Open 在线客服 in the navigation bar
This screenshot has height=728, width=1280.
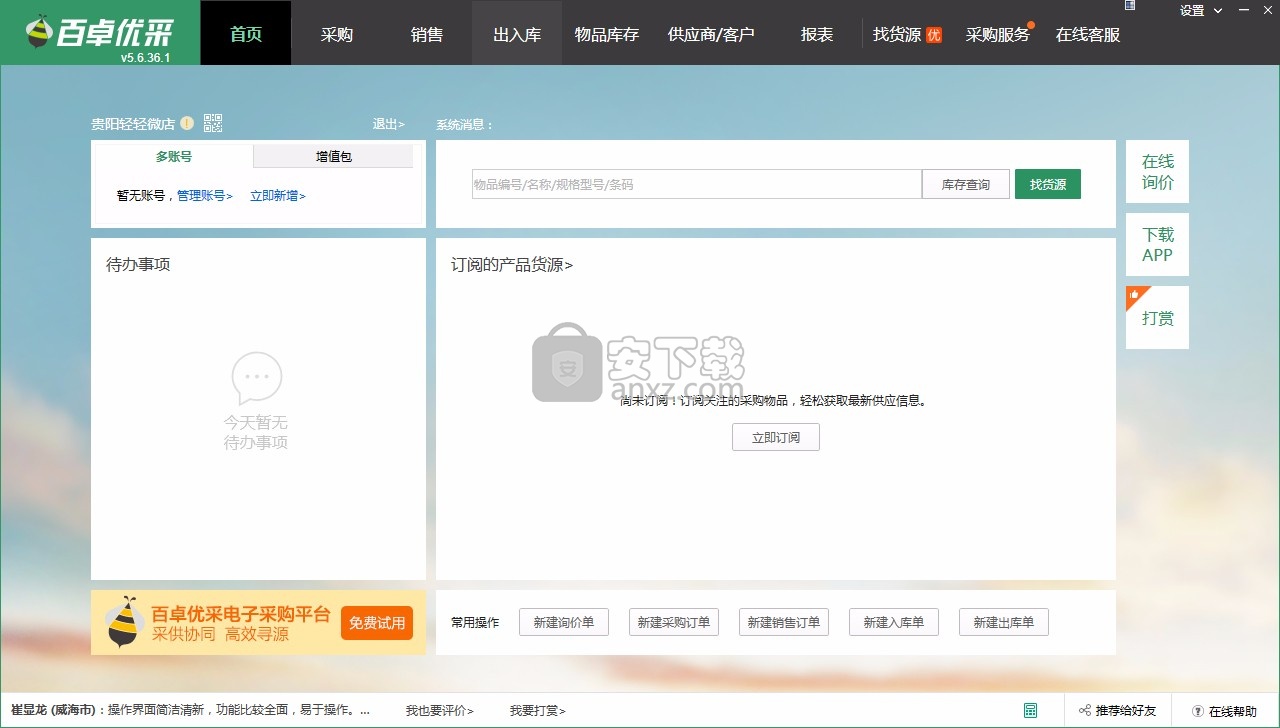[x=1088, y=34]
